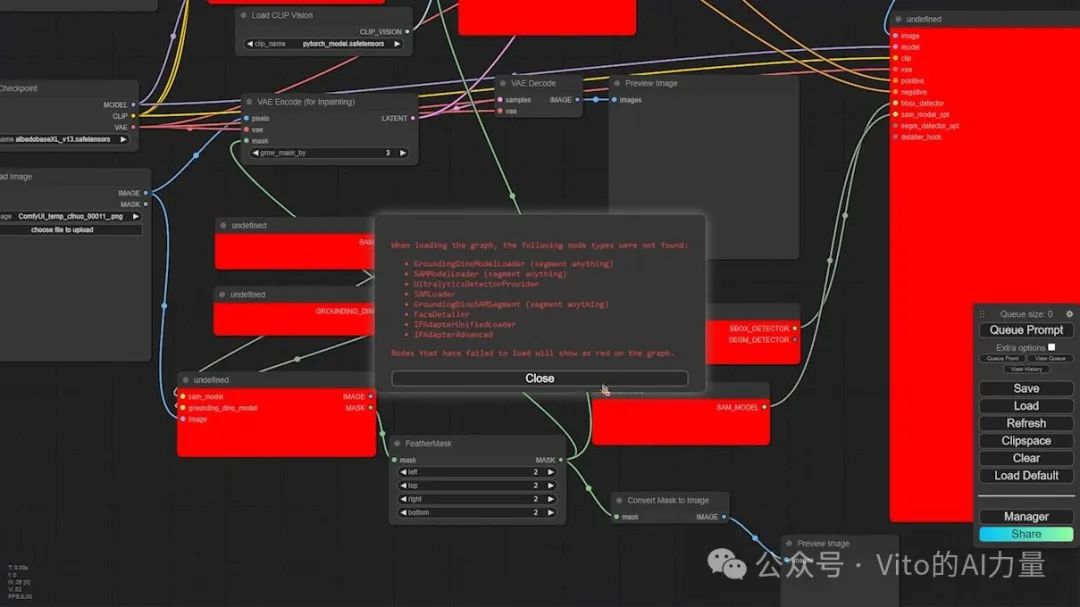Screen dimensions: 1080x607
Task: Collapse Convert Mask to Image node dot
Action: click(619, 500)
